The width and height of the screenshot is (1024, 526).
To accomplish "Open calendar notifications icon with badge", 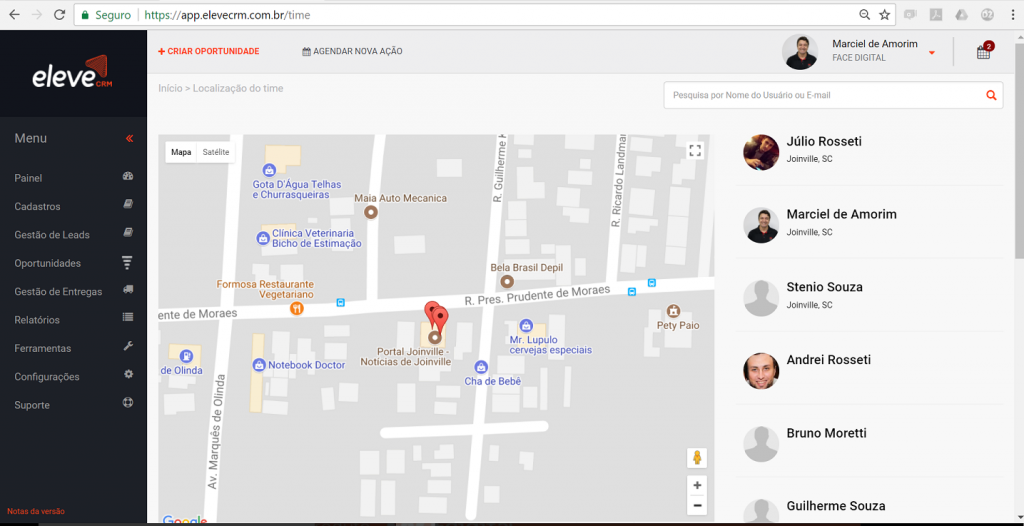I will pyautogui.click(x=984, y=52).
